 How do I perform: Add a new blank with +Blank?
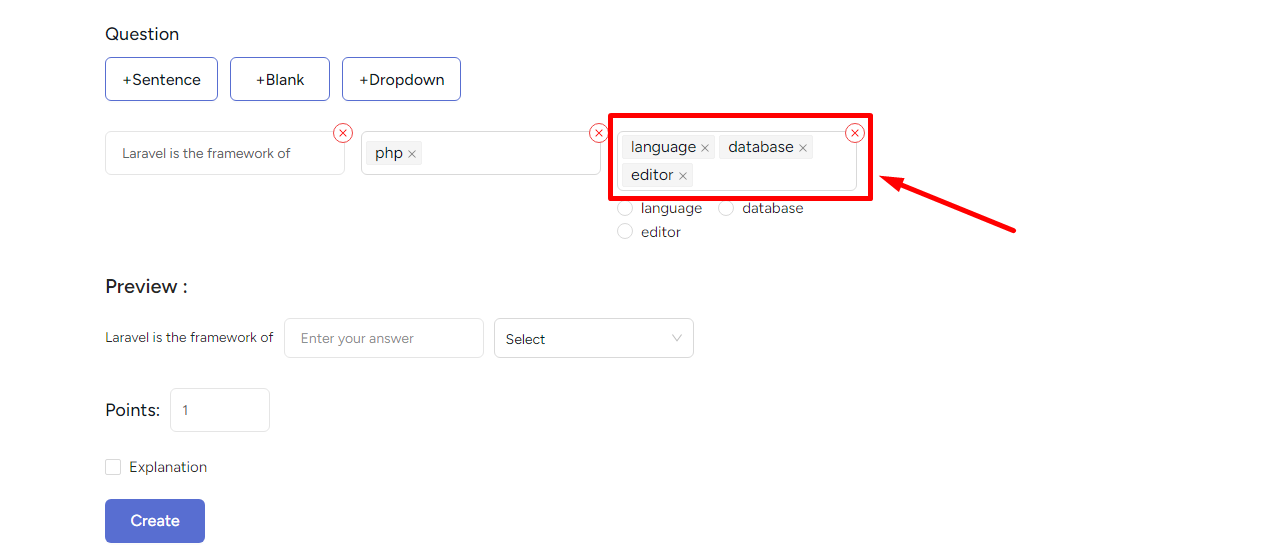tap(280, 79)
